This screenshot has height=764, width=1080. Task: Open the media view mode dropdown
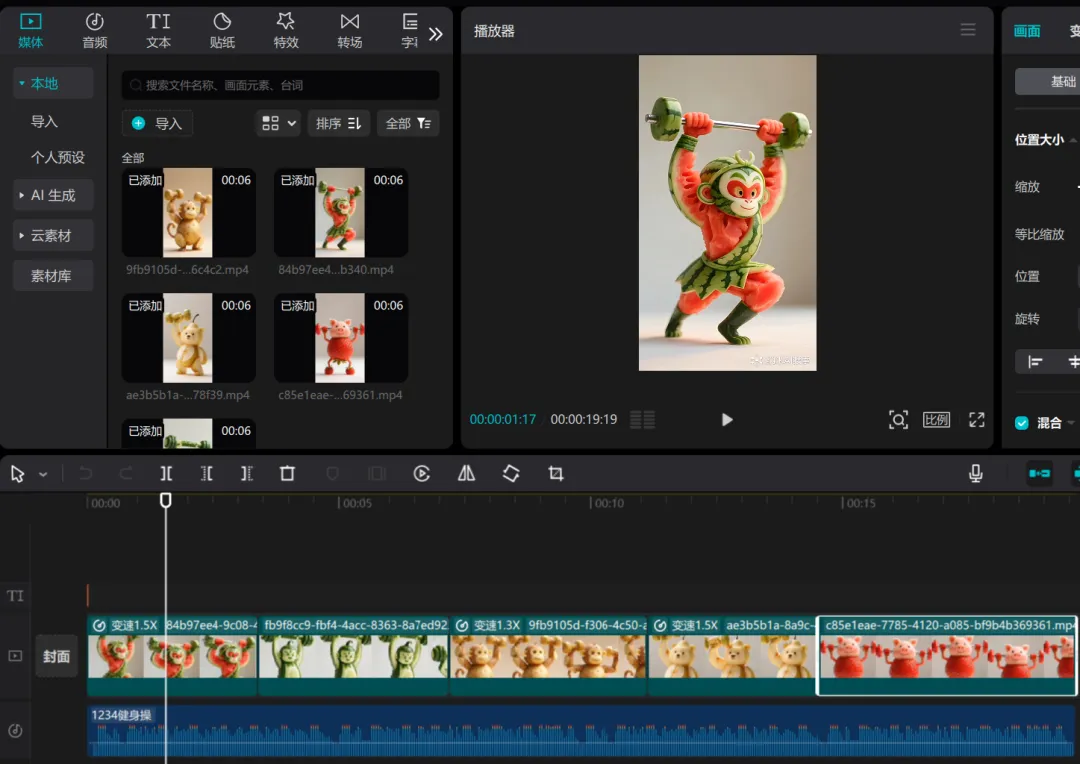click(x=278, y=123)
